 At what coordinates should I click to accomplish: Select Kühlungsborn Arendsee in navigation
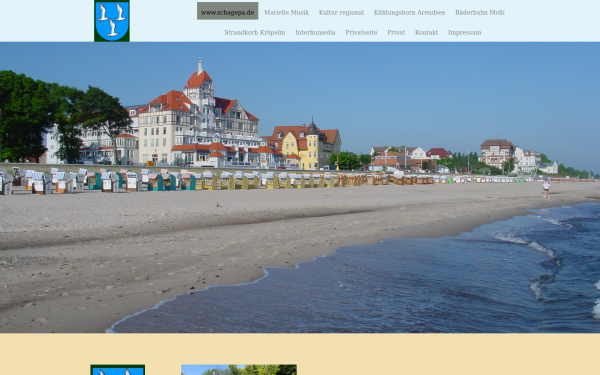click(x=409, y=13)
